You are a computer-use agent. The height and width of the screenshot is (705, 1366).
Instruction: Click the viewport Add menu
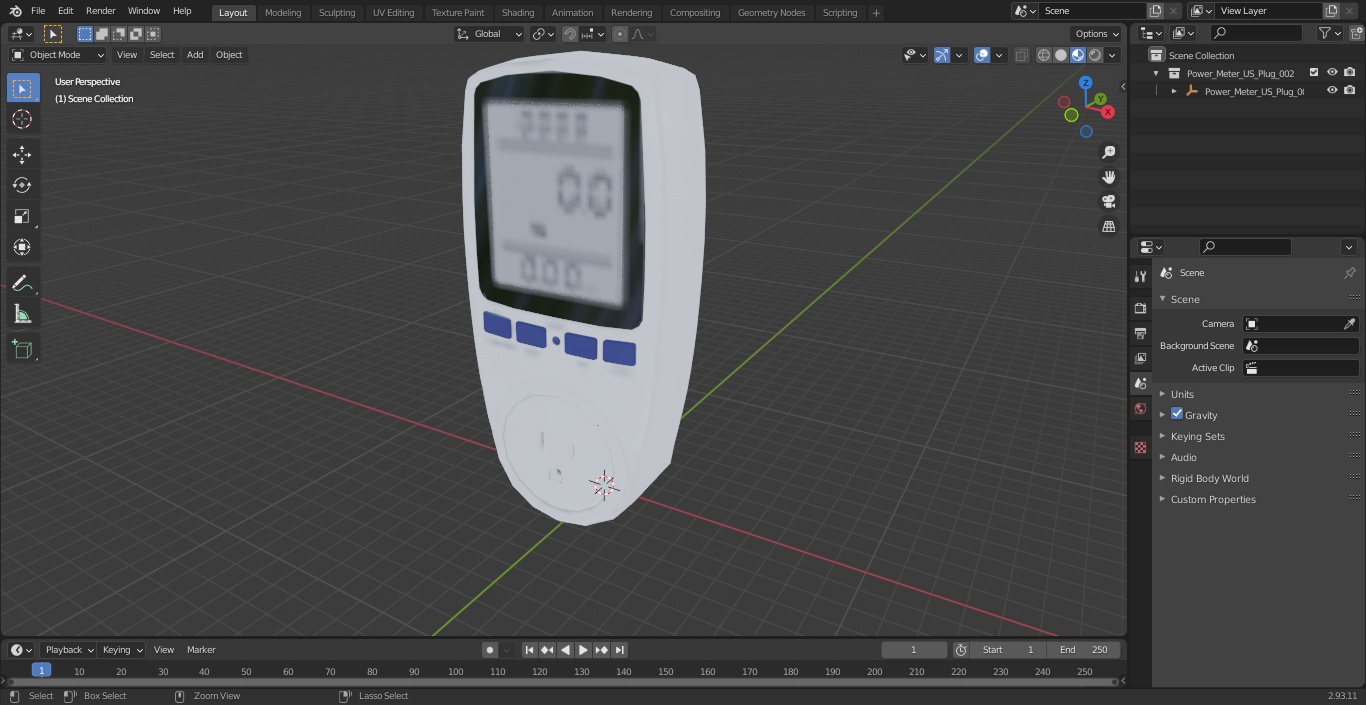point(195,55)
